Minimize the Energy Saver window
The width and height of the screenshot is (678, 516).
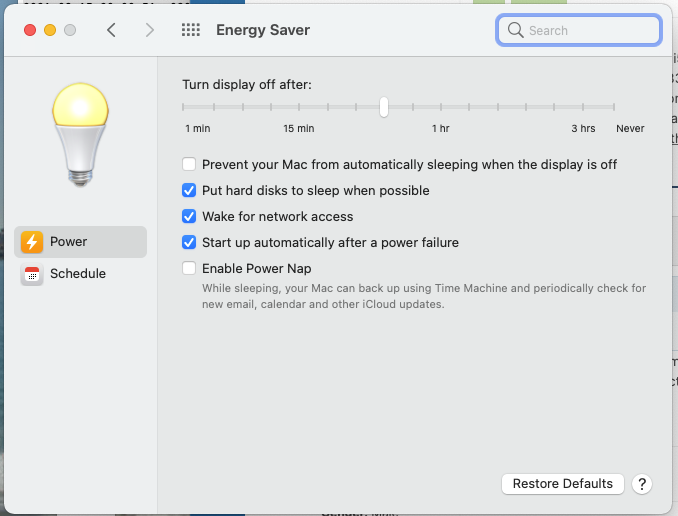click(x=50, y=30)
